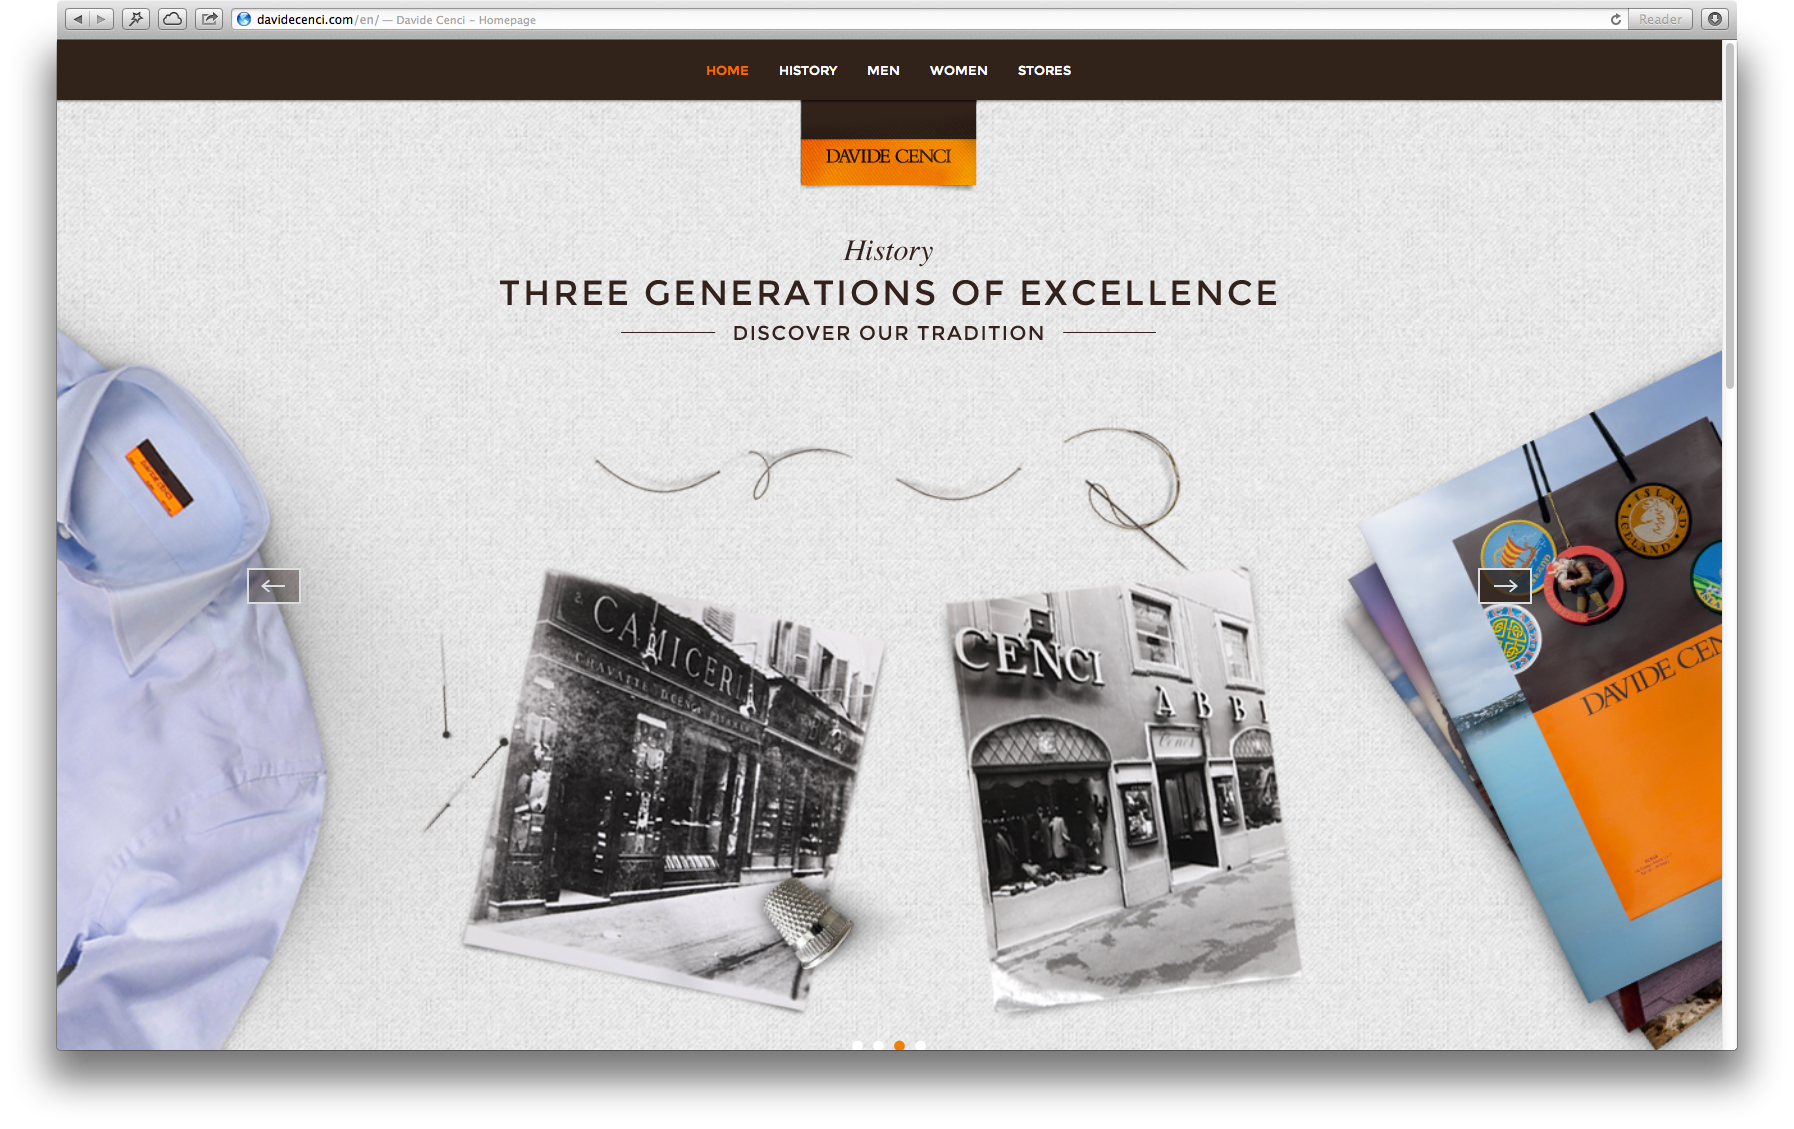The image size is (1794, 1129).
Task: Open the Camiceria storefront photo
Action: click(x=675, y=790)
